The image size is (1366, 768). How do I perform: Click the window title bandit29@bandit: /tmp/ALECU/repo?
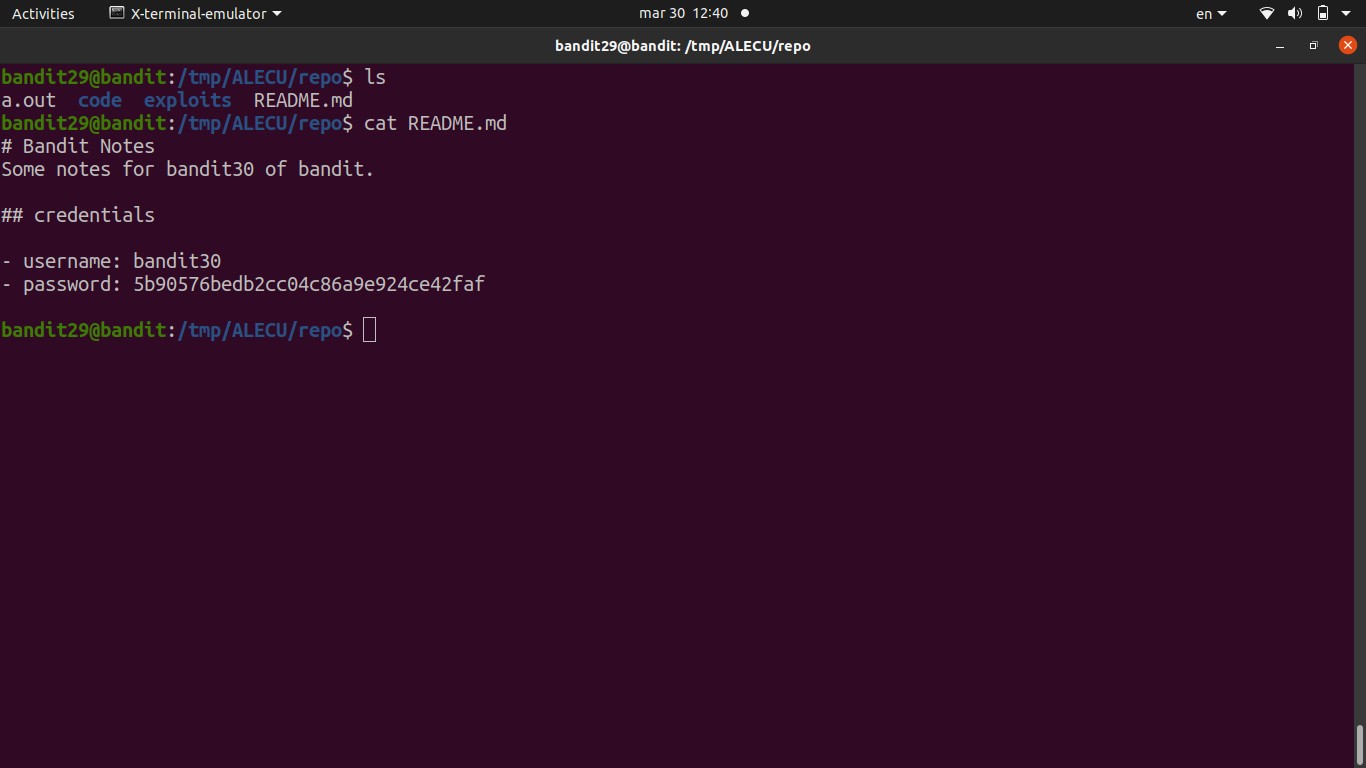683,46
